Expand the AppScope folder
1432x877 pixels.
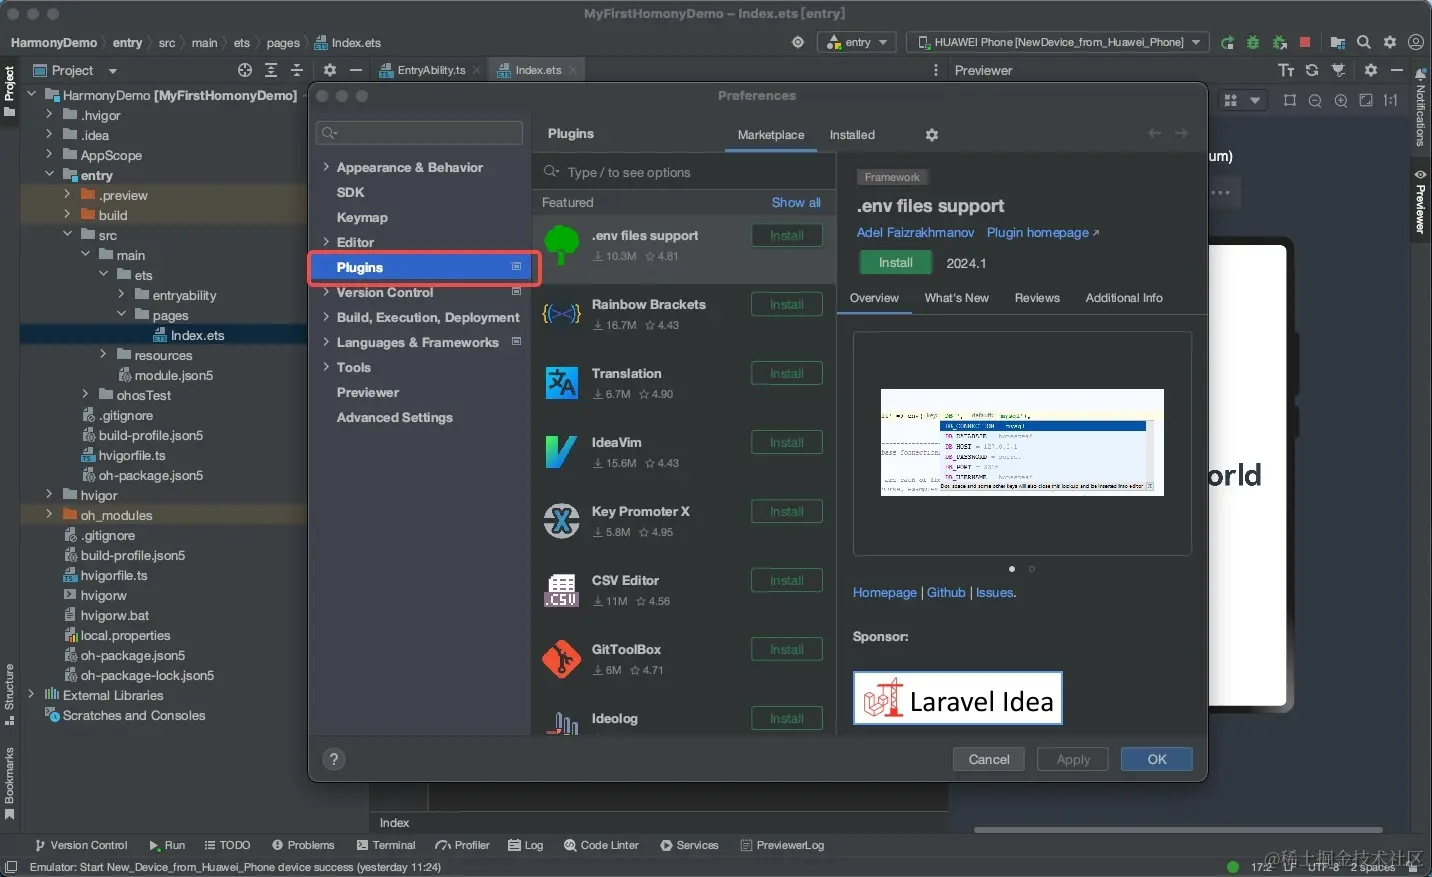pos(49,155)
